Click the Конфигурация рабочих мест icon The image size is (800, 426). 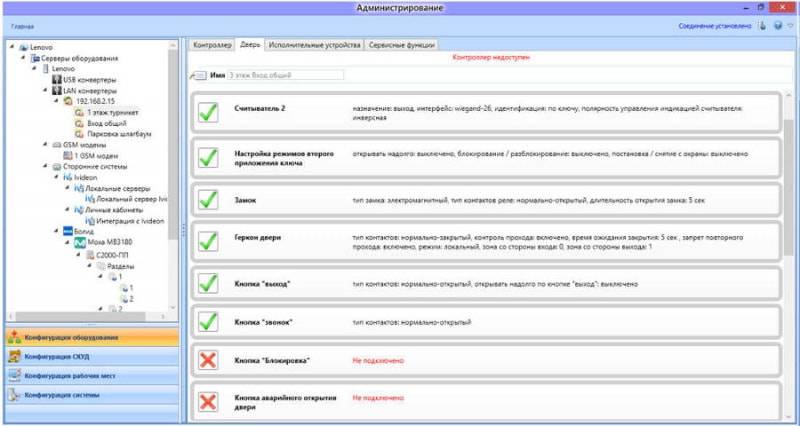[x=13, y=376]
